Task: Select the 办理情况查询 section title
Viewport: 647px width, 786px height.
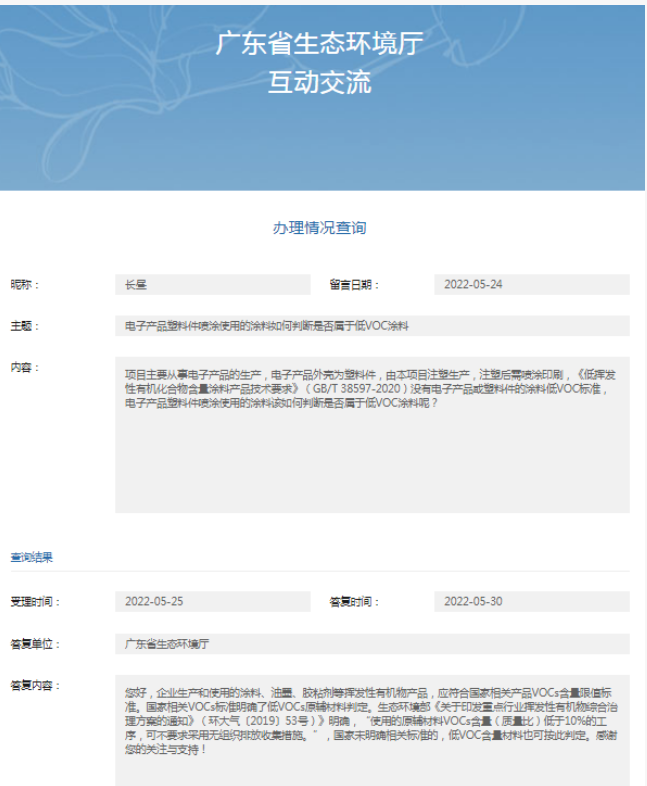Action: tap(319, 228)
